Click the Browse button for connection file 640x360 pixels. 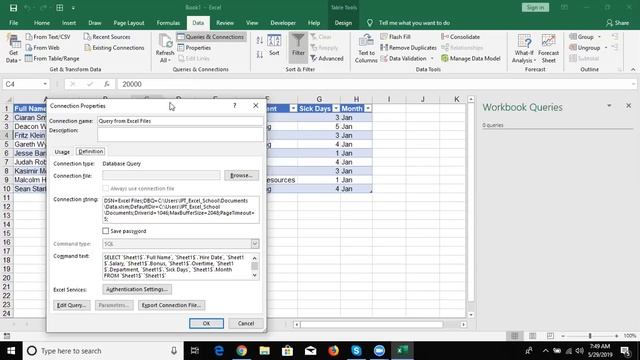click(x=241, y=175)
